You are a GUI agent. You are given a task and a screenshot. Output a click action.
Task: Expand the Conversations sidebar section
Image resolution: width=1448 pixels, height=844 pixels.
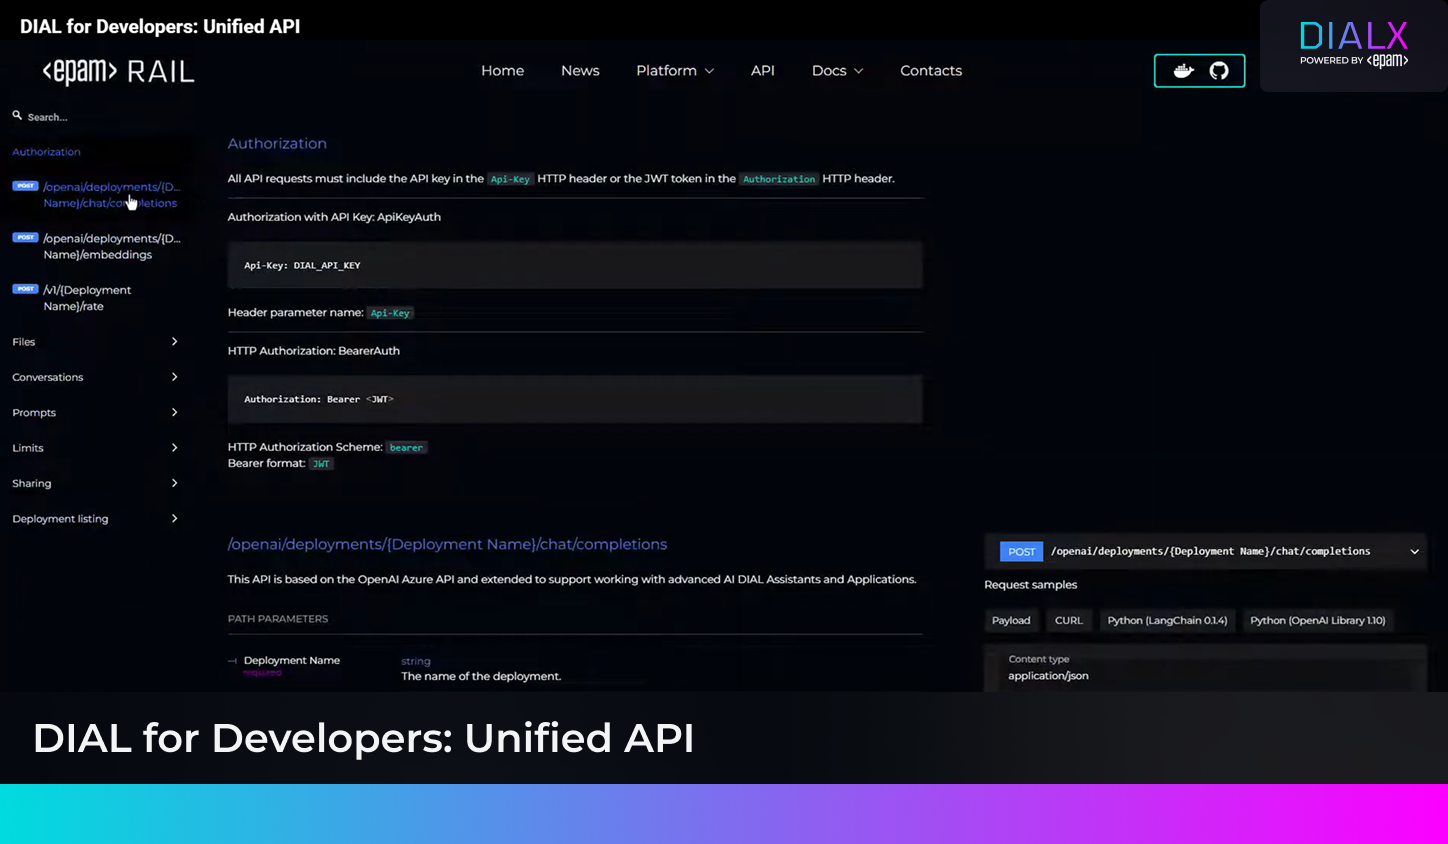174,377
